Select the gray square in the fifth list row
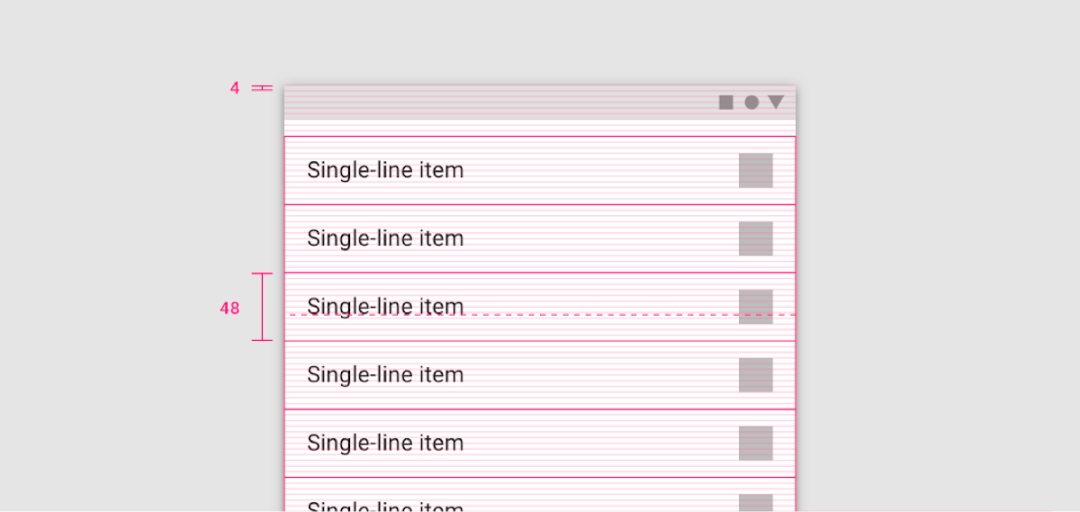 point(756,443)
